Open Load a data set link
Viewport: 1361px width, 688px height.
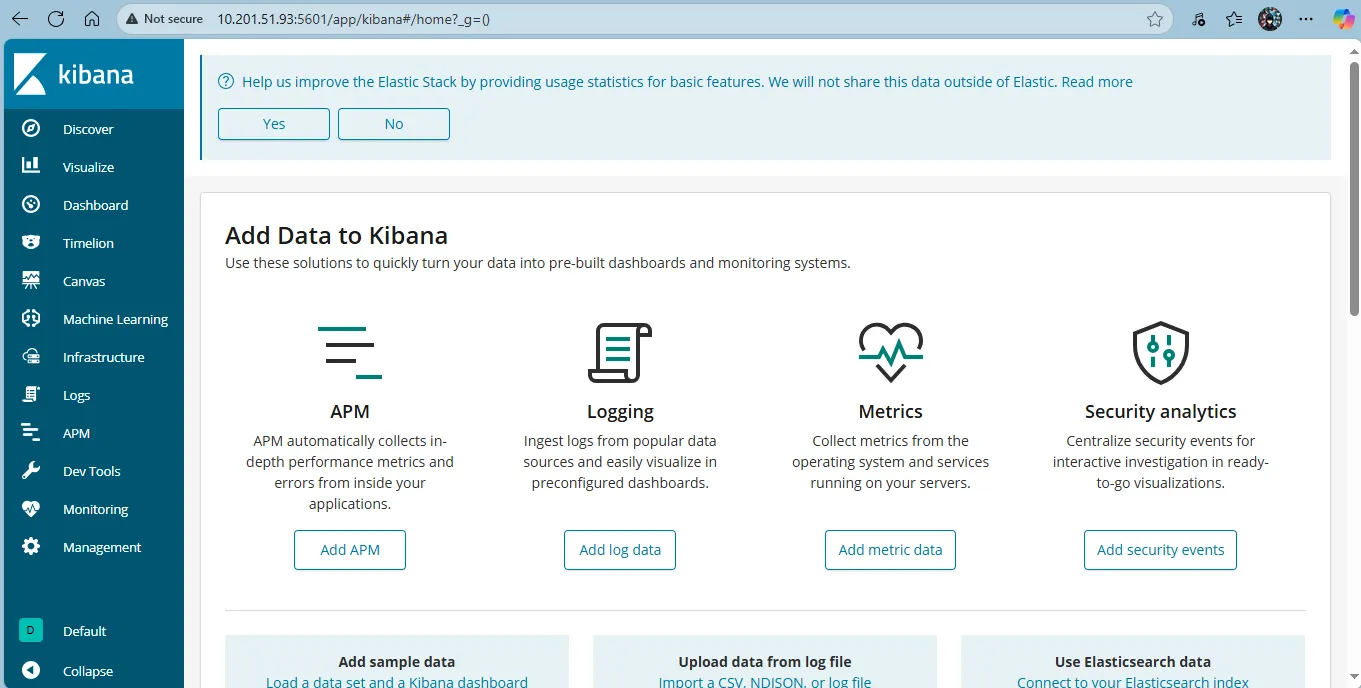(397, 682)
